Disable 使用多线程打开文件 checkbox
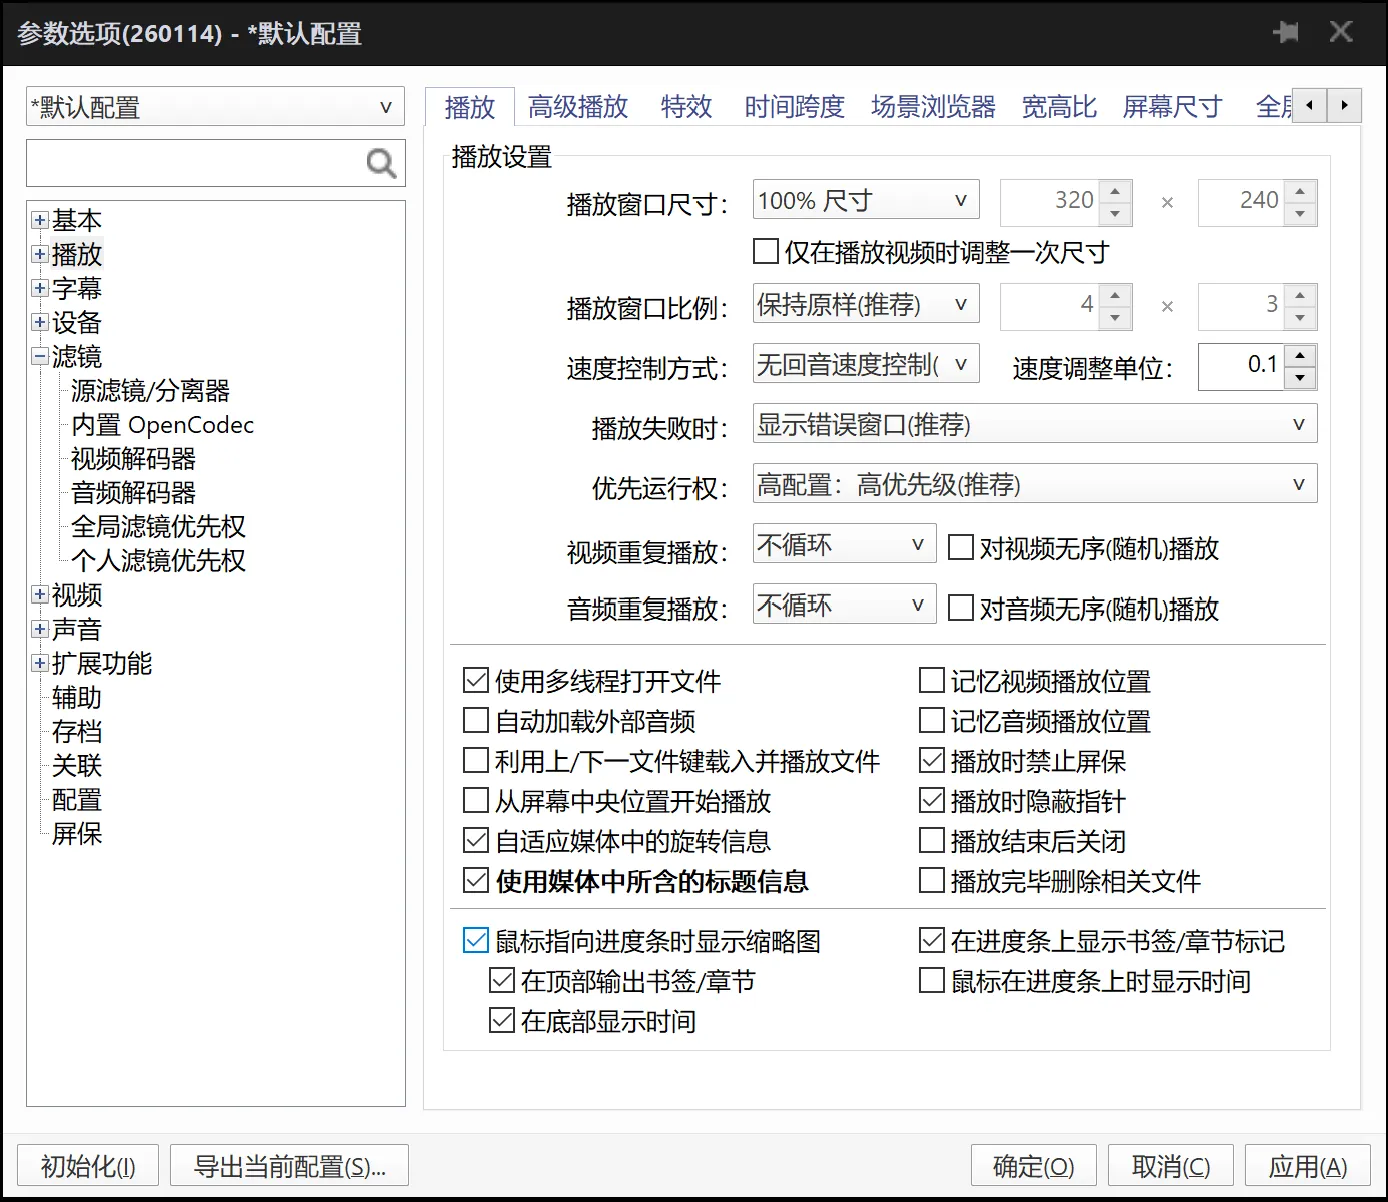 pyautogui.click(x=475, y=680)
